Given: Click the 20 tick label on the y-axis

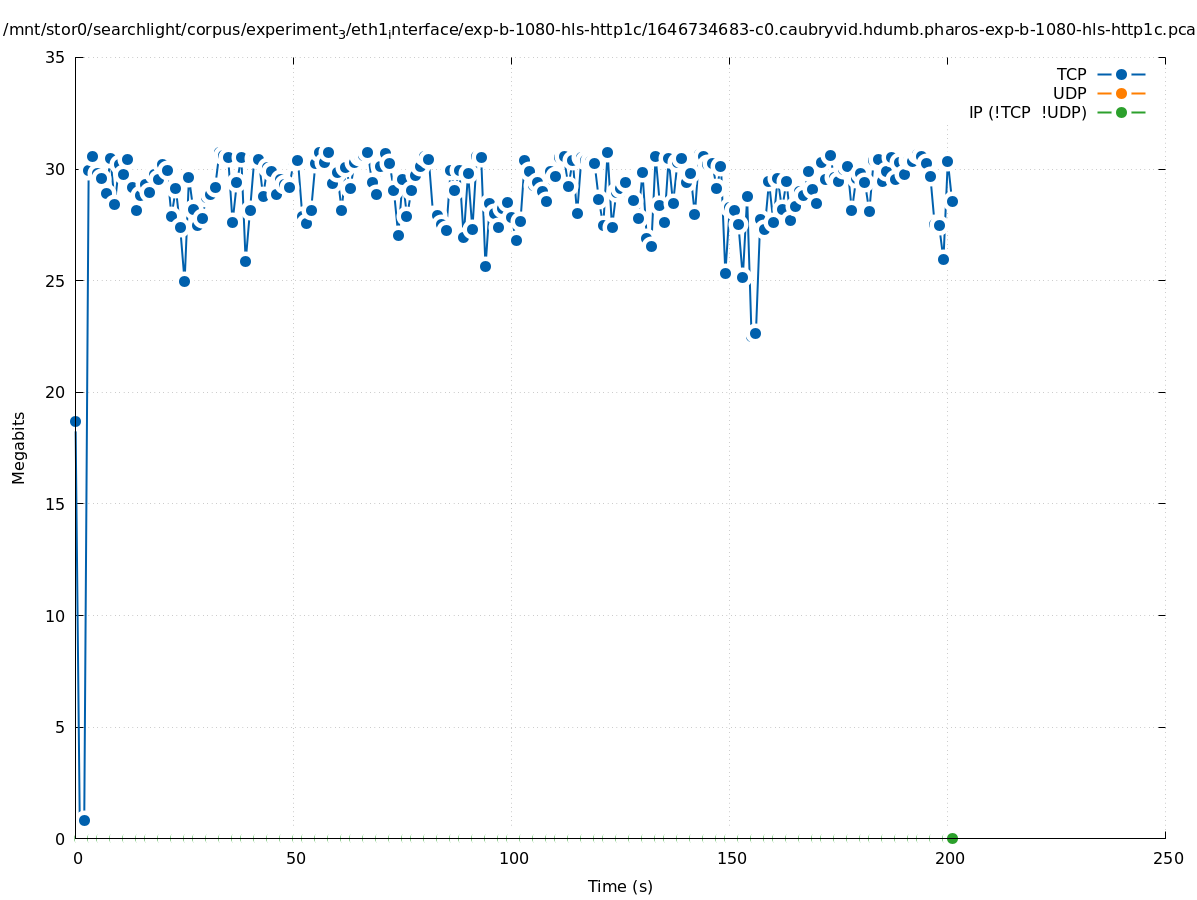Looking at the screenshot, I should 56,392.
